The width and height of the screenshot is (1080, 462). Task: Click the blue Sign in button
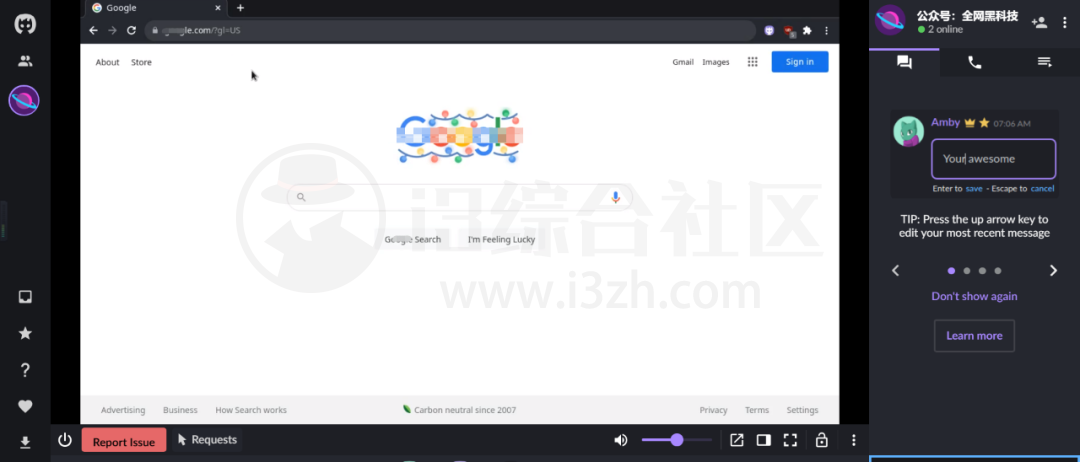pyautogui.click(x=800, y=62)
